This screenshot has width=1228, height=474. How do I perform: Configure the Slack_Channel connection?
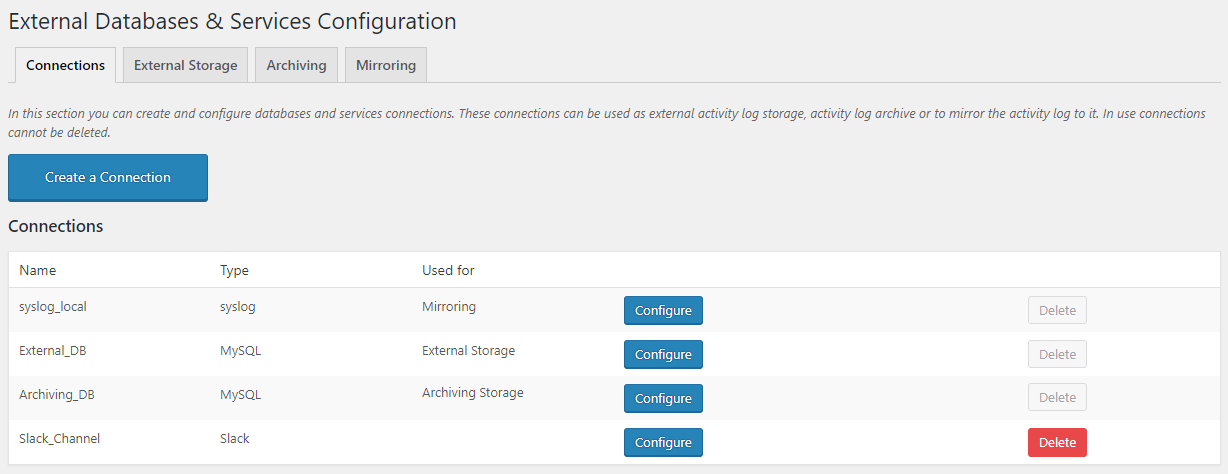[x=663, y=442]
